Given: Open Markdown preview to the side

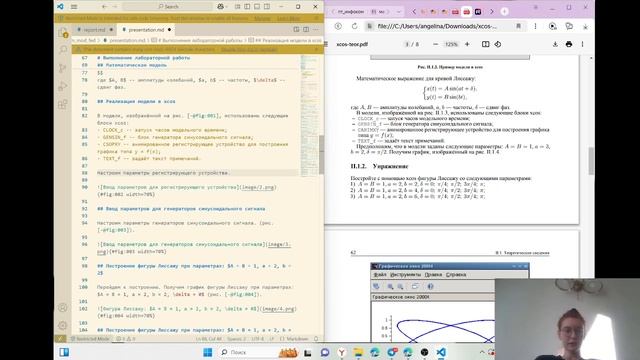Looking at the screenshot, I should click(x=296, y=29).
